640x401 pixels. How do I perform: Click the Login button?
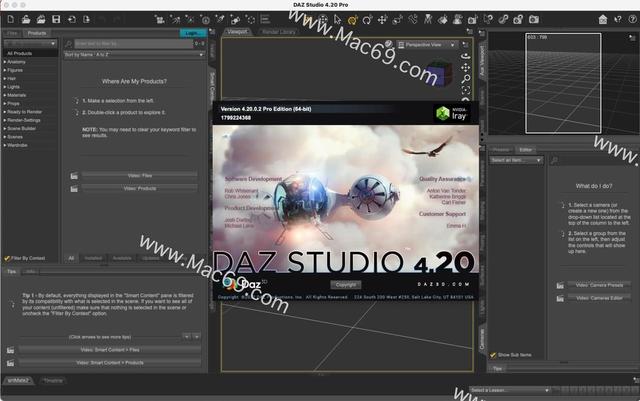pos(192,33)
